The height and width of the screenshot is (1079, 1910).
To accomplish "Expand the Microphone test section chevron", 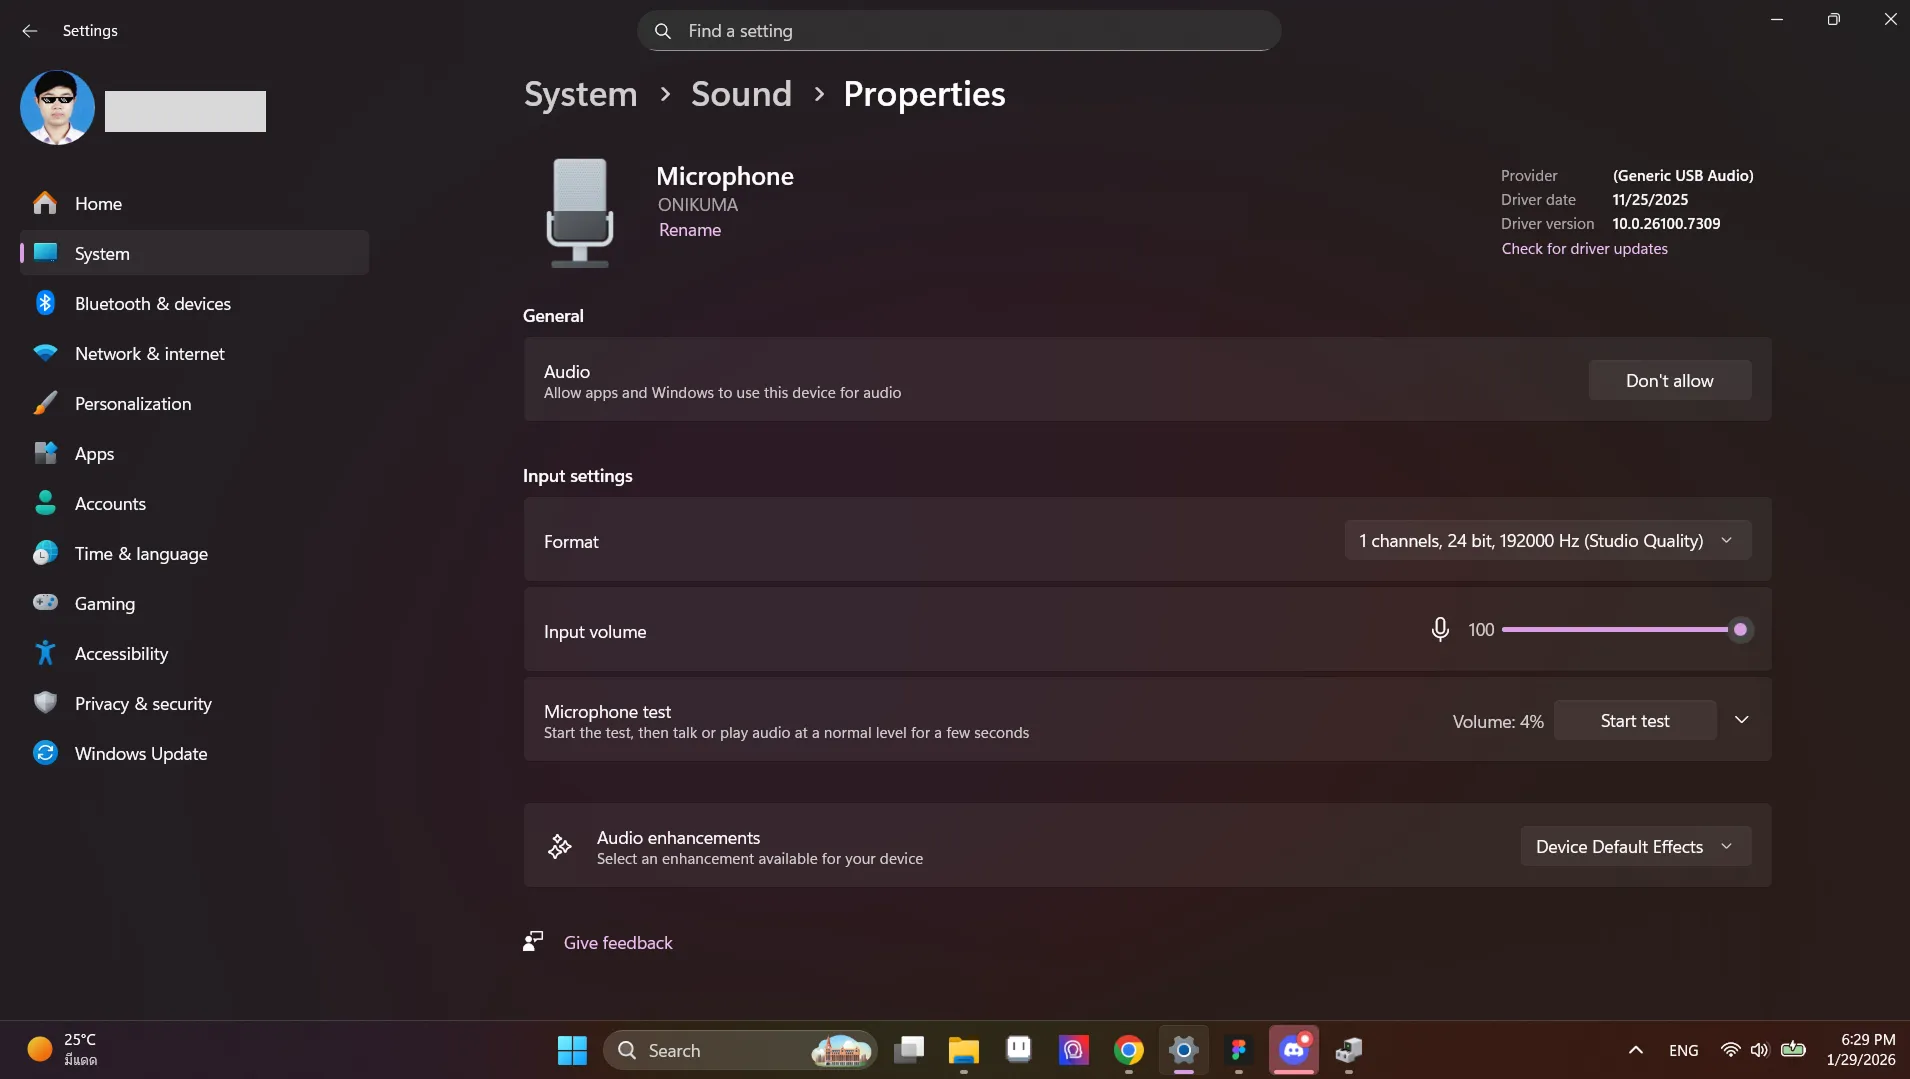I will 1741,720.
